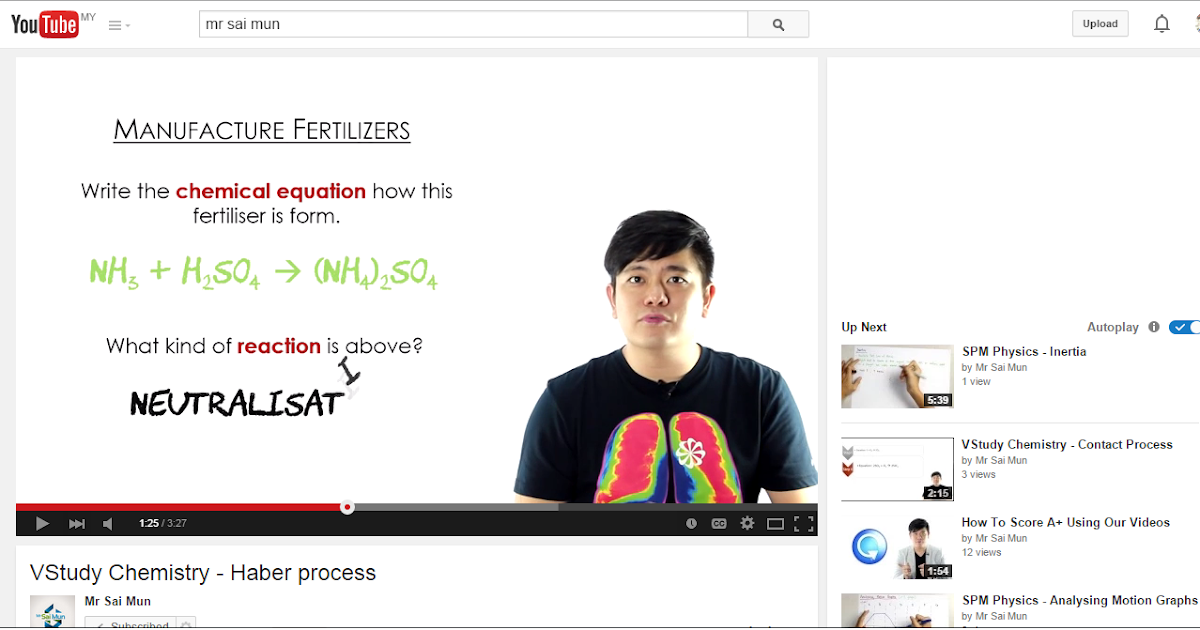1200x630 pixels.
Task: Open VStudy Chemistry - Contact Process video
Action: [x=1067, y=444]
